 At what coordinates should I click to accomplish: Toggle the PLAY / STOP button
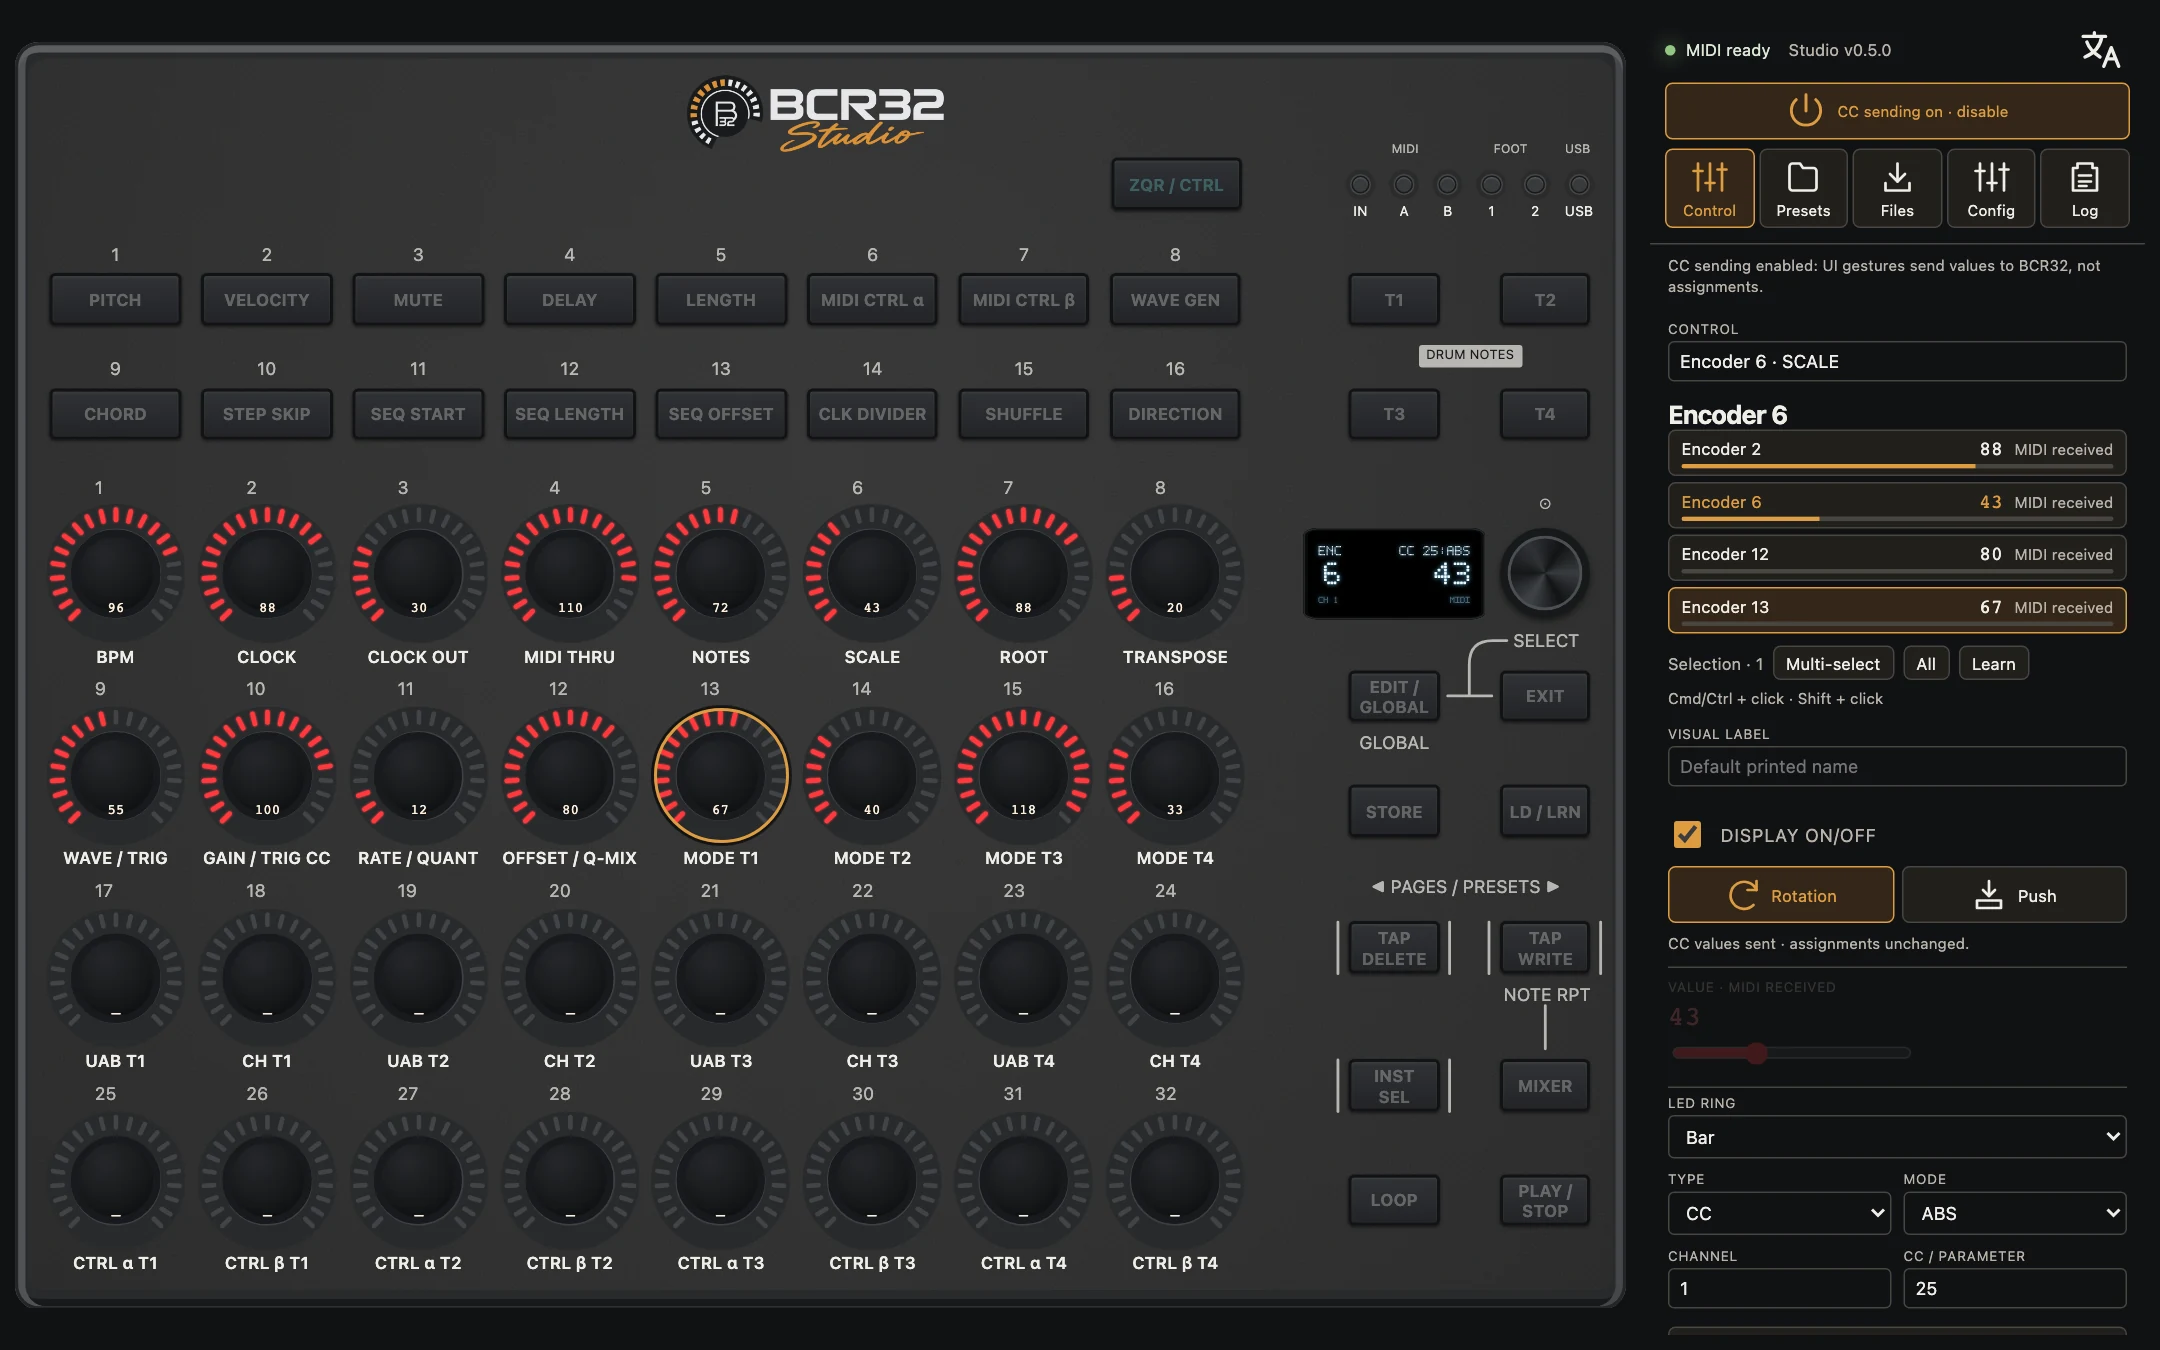[x=1545, y=1200]
